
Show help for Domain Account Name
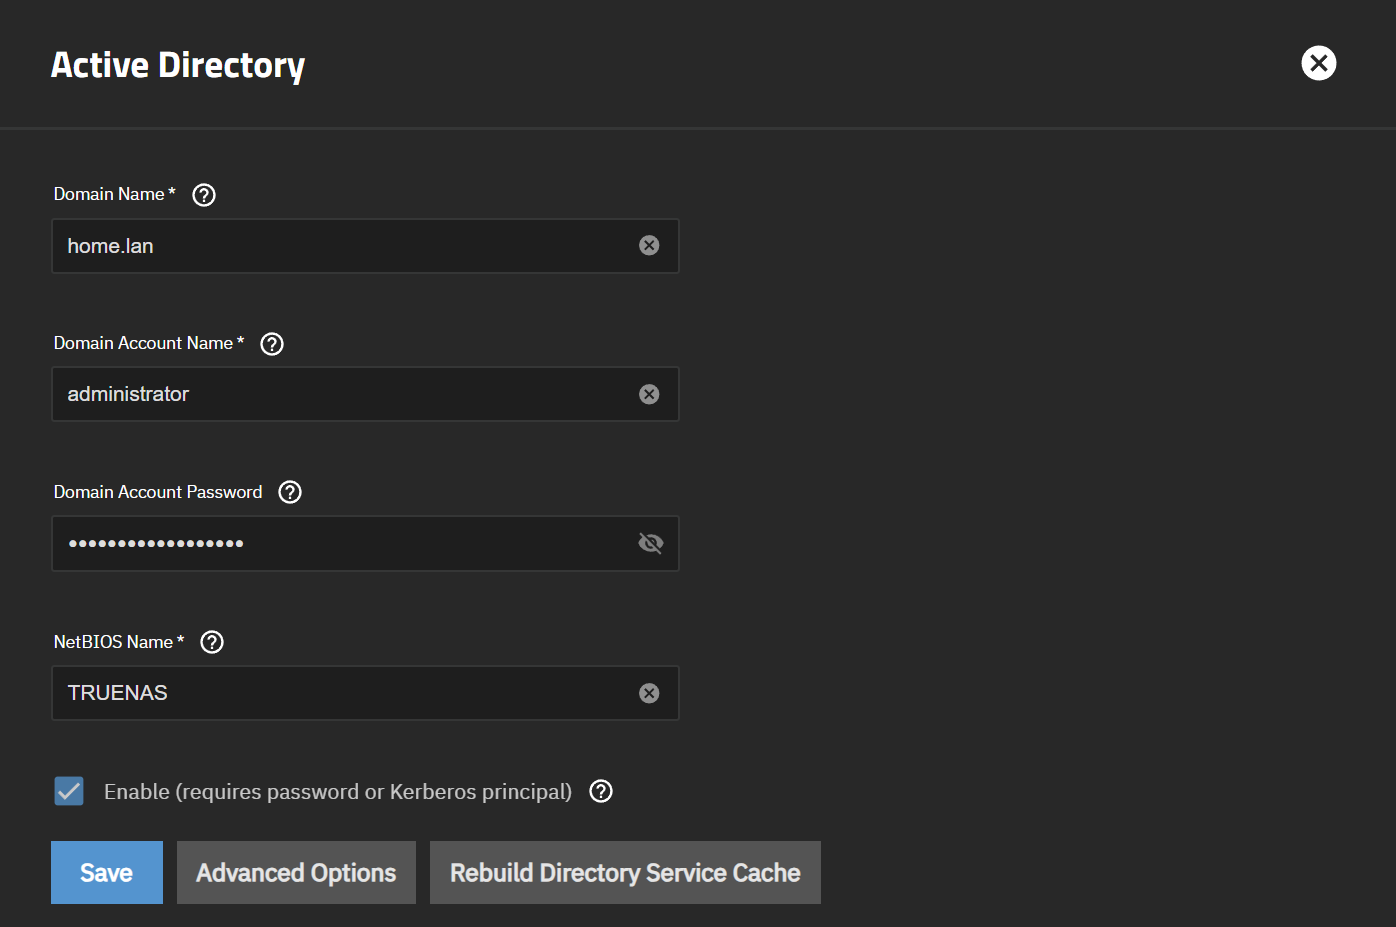tap(272, 344)
